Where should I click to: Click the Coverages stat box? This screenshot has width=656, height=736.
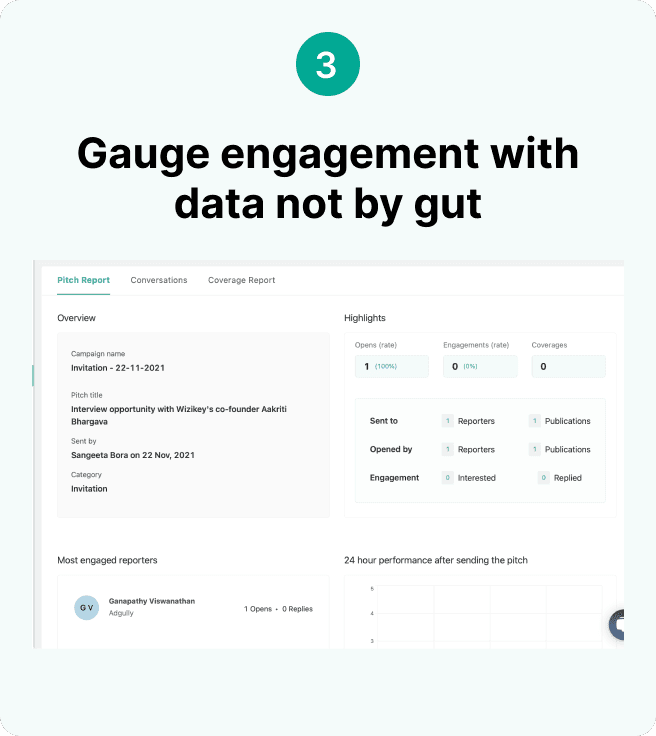click(x=568, y=366)
